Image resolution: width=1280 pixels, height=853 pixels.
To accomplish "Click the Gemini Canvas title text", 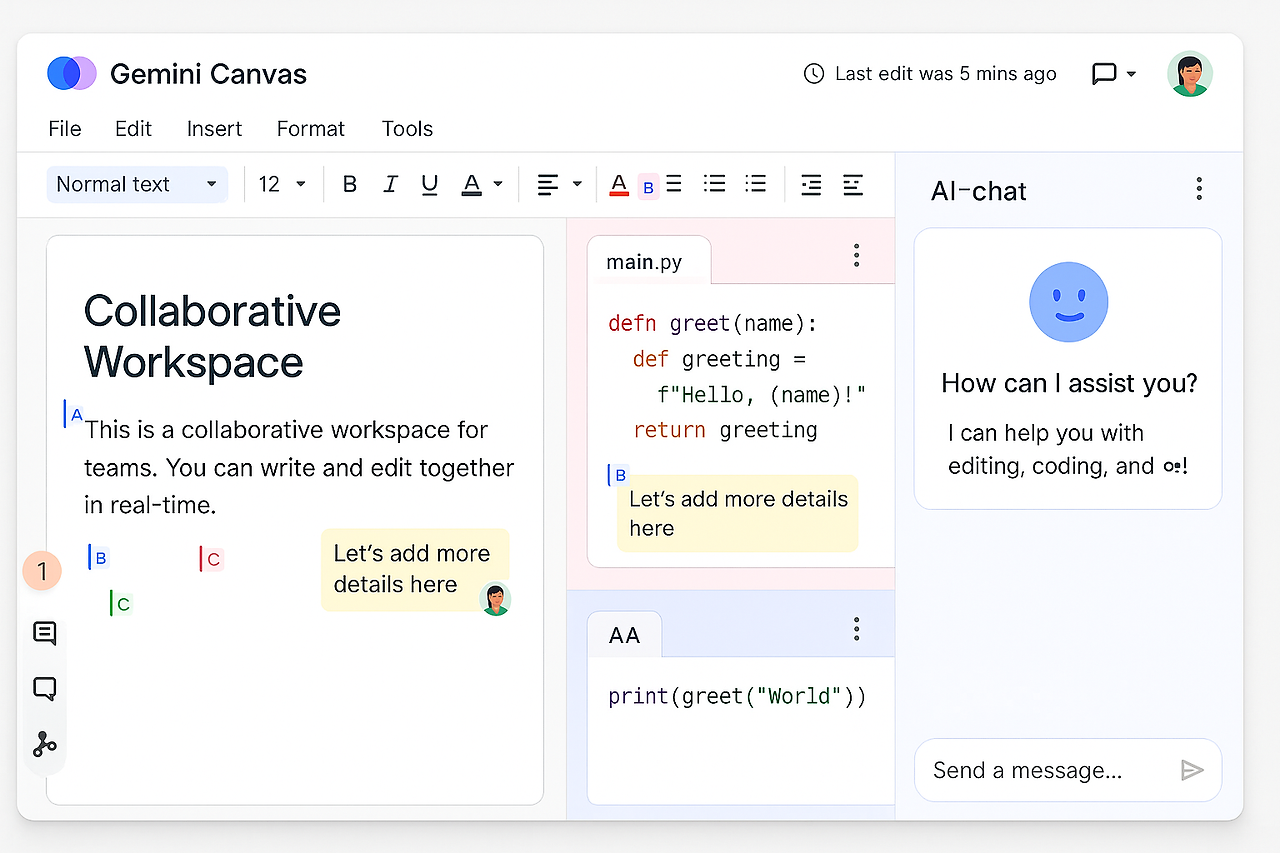I will [x=208, y=74].
